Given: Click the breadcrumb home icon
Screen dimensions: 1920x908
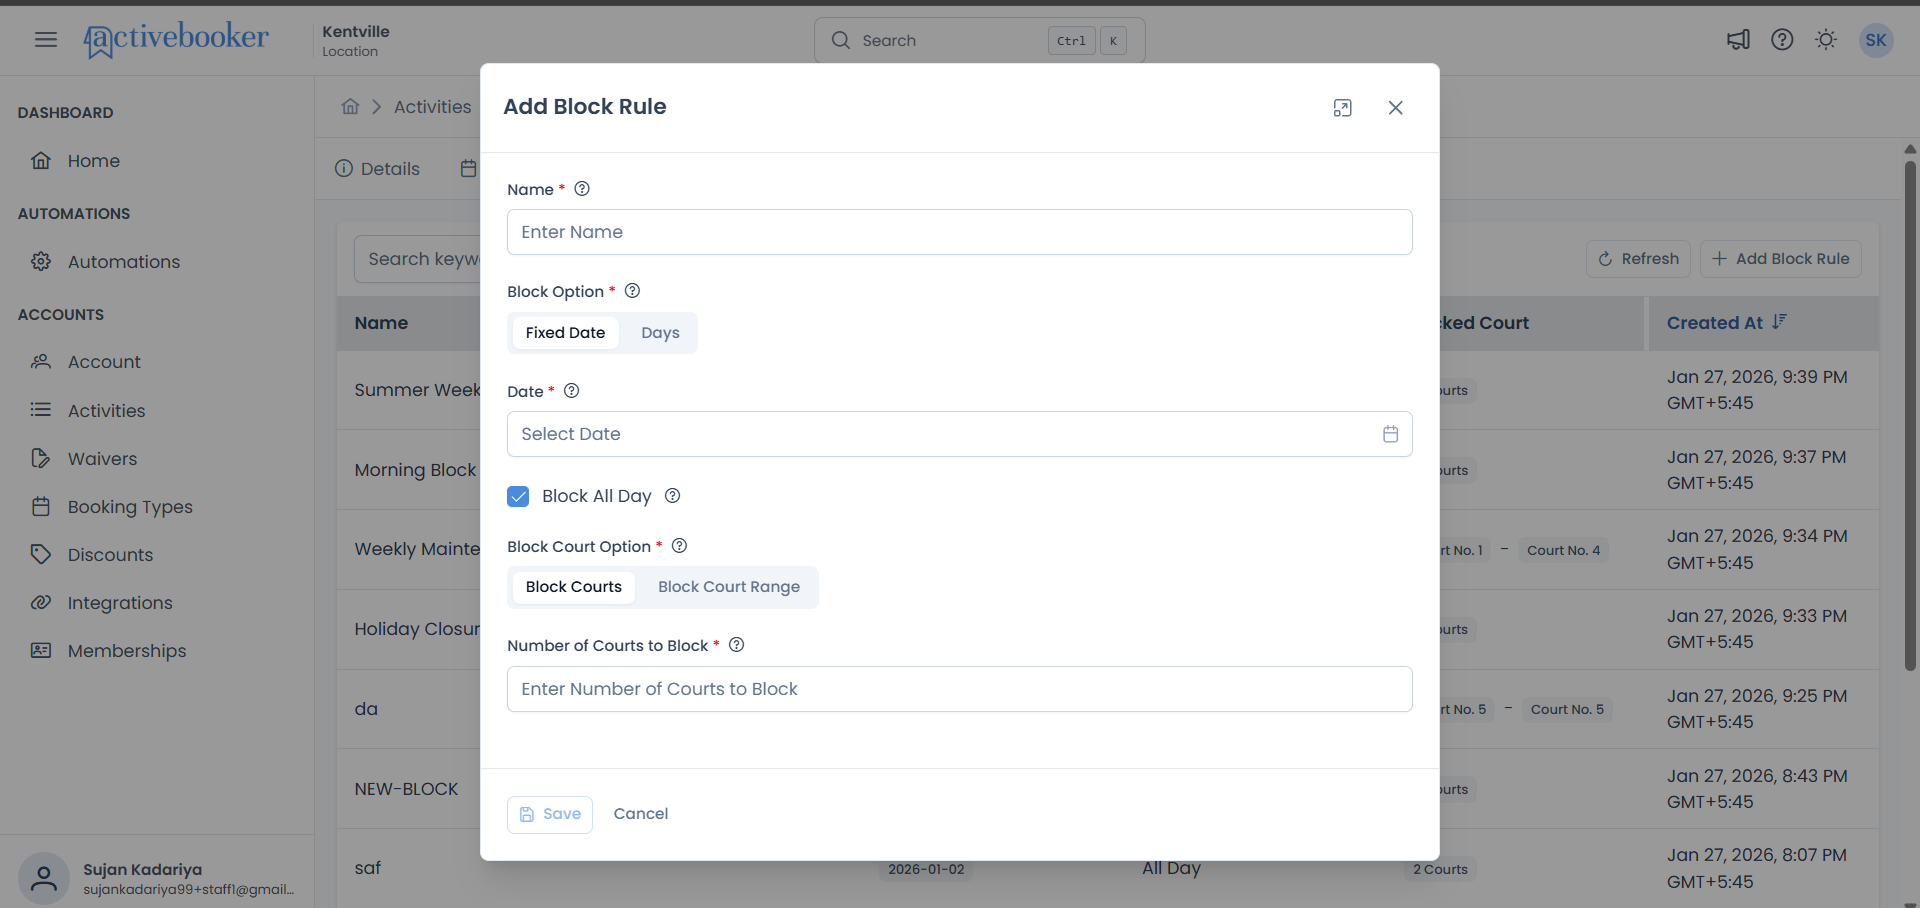Looking at the screenshot, I should click(350, 106).
